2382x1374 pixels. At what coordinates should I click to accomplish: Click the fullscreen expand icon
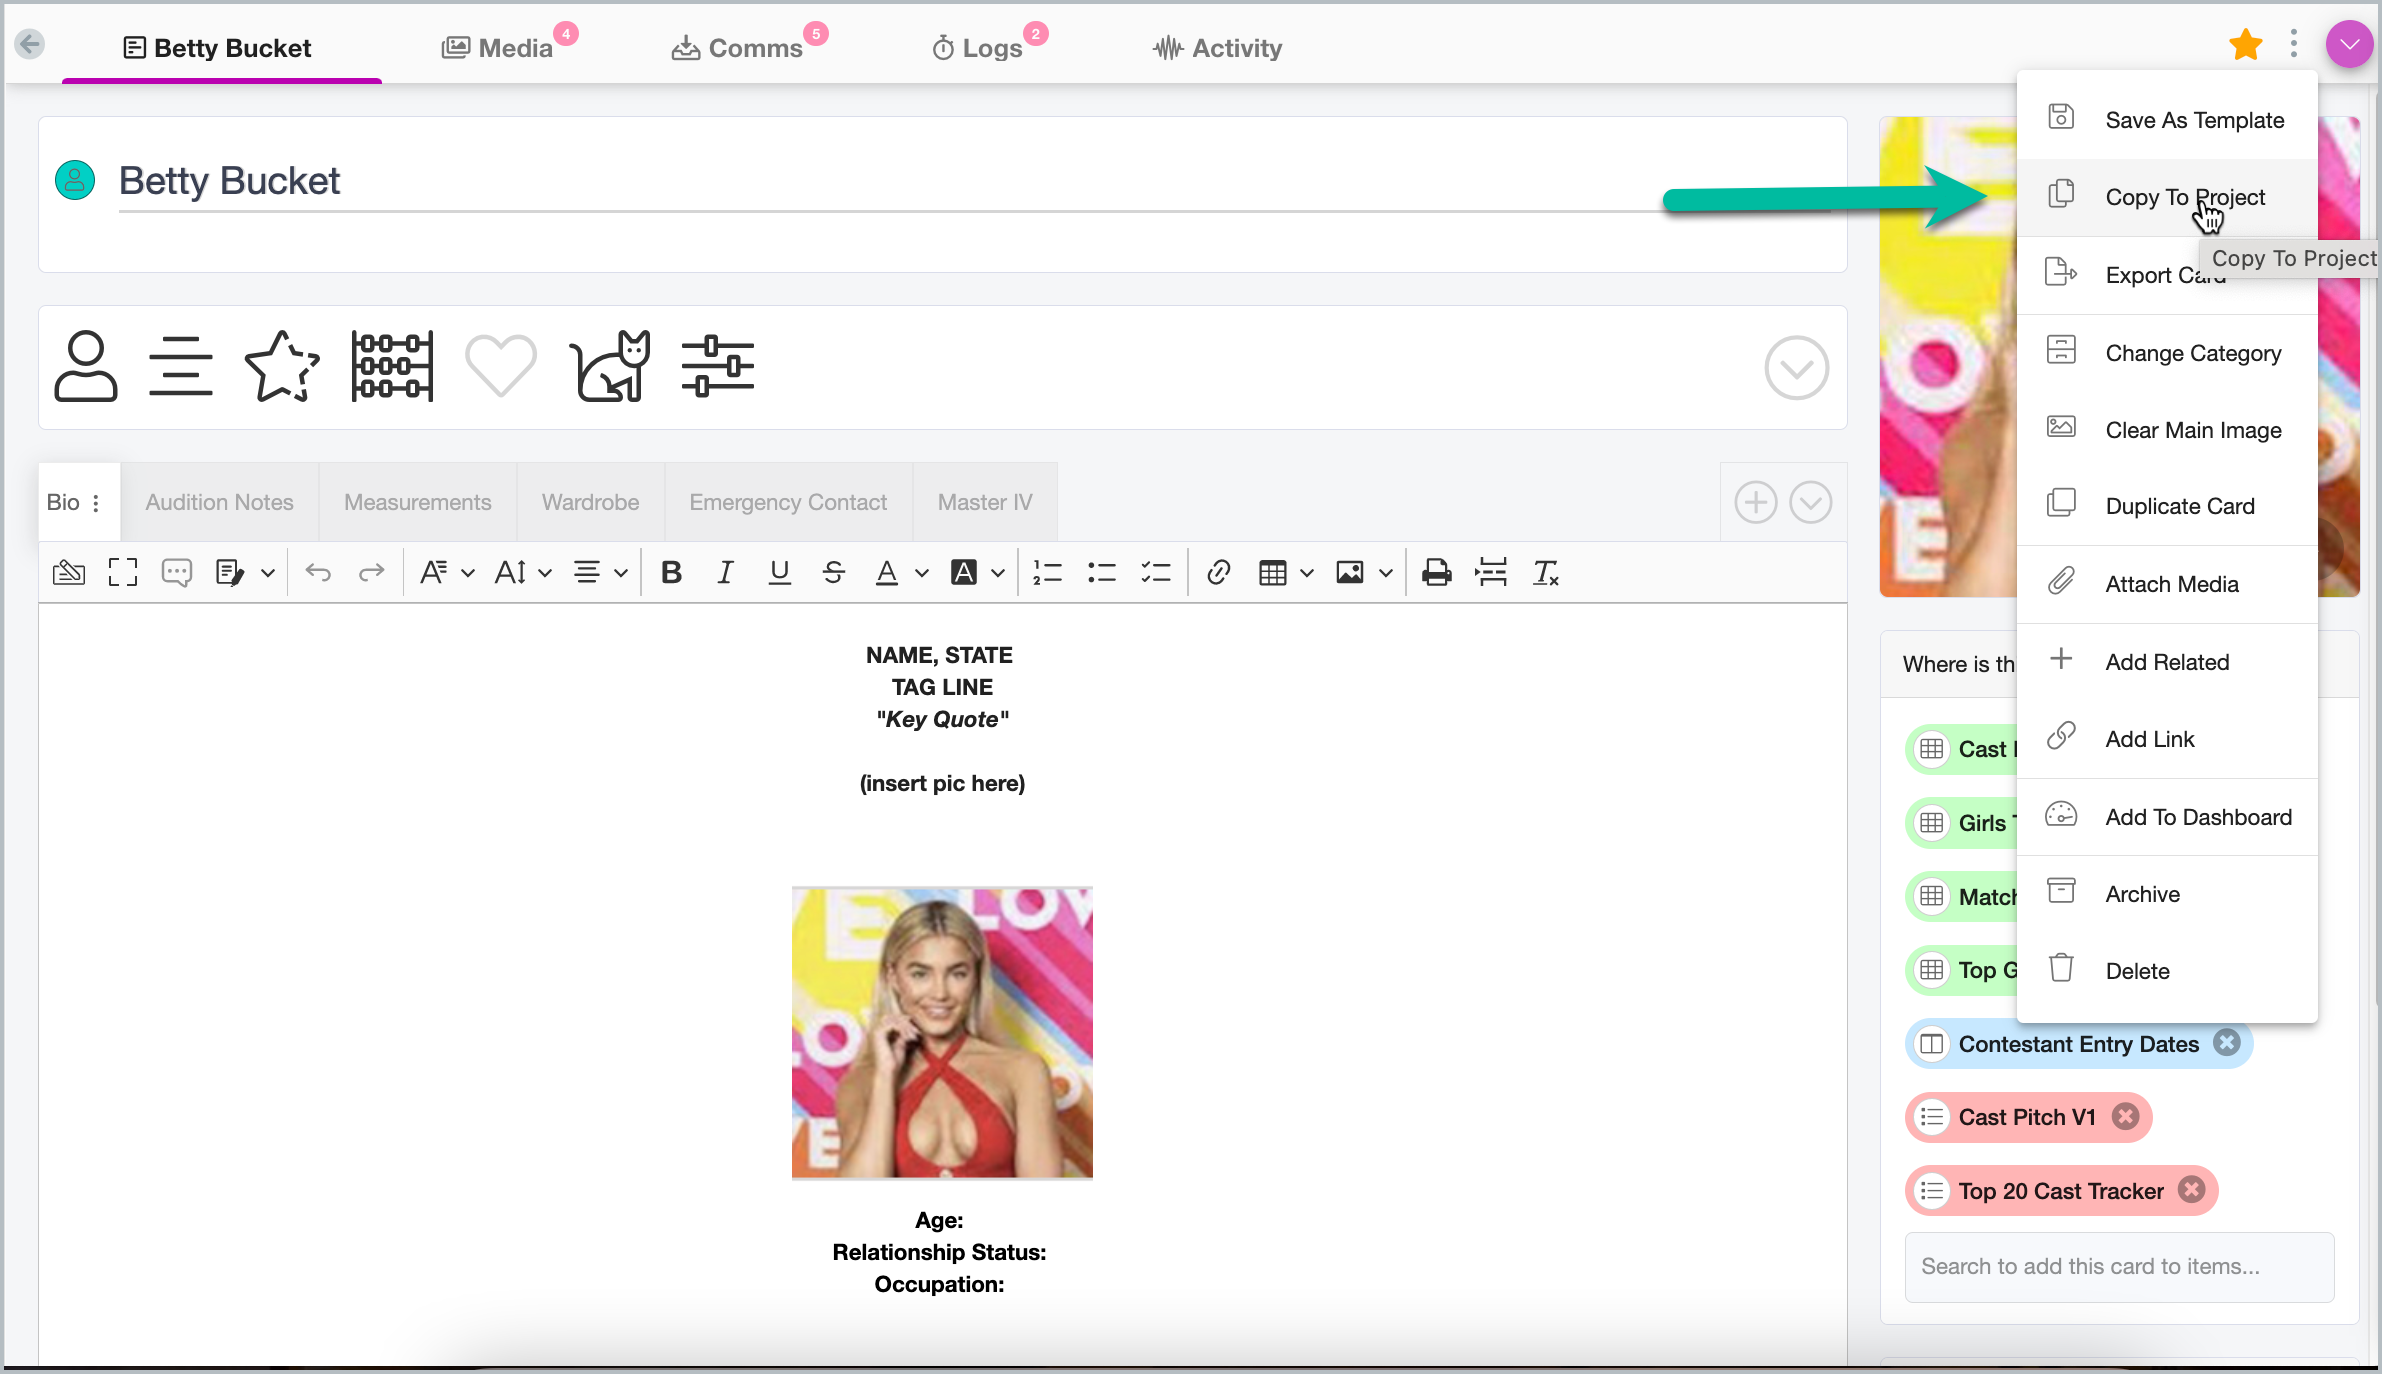(122, 573)
